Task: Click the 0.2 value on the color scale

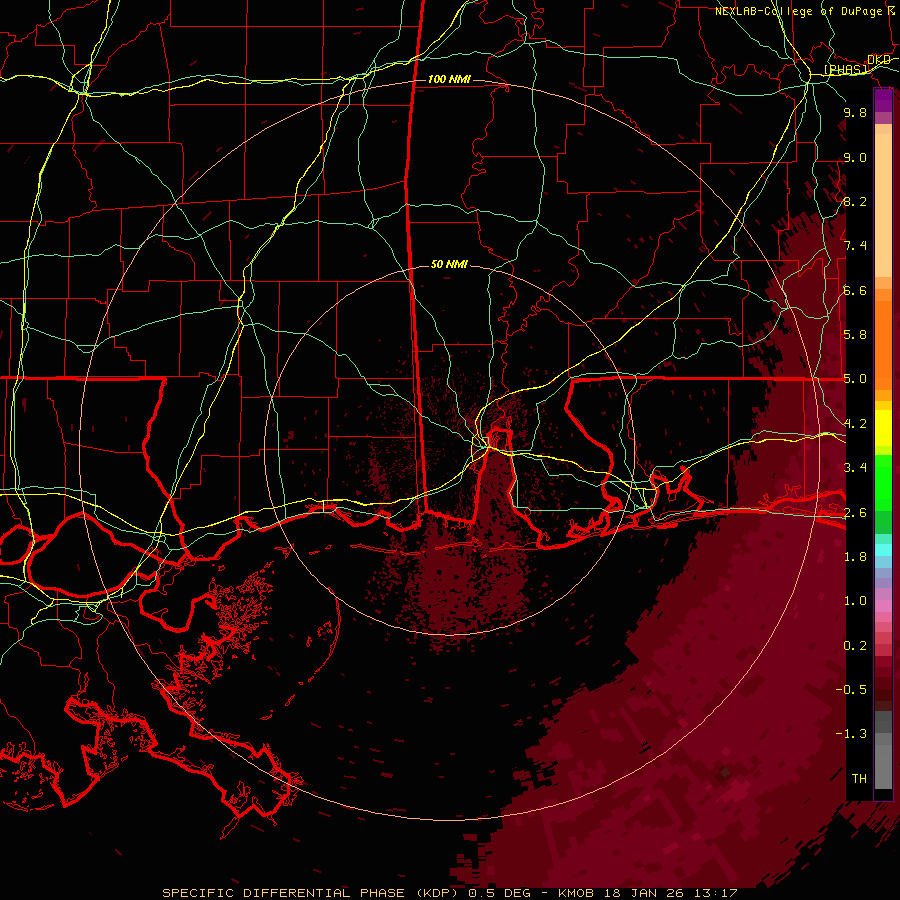Action: (855, 646)
